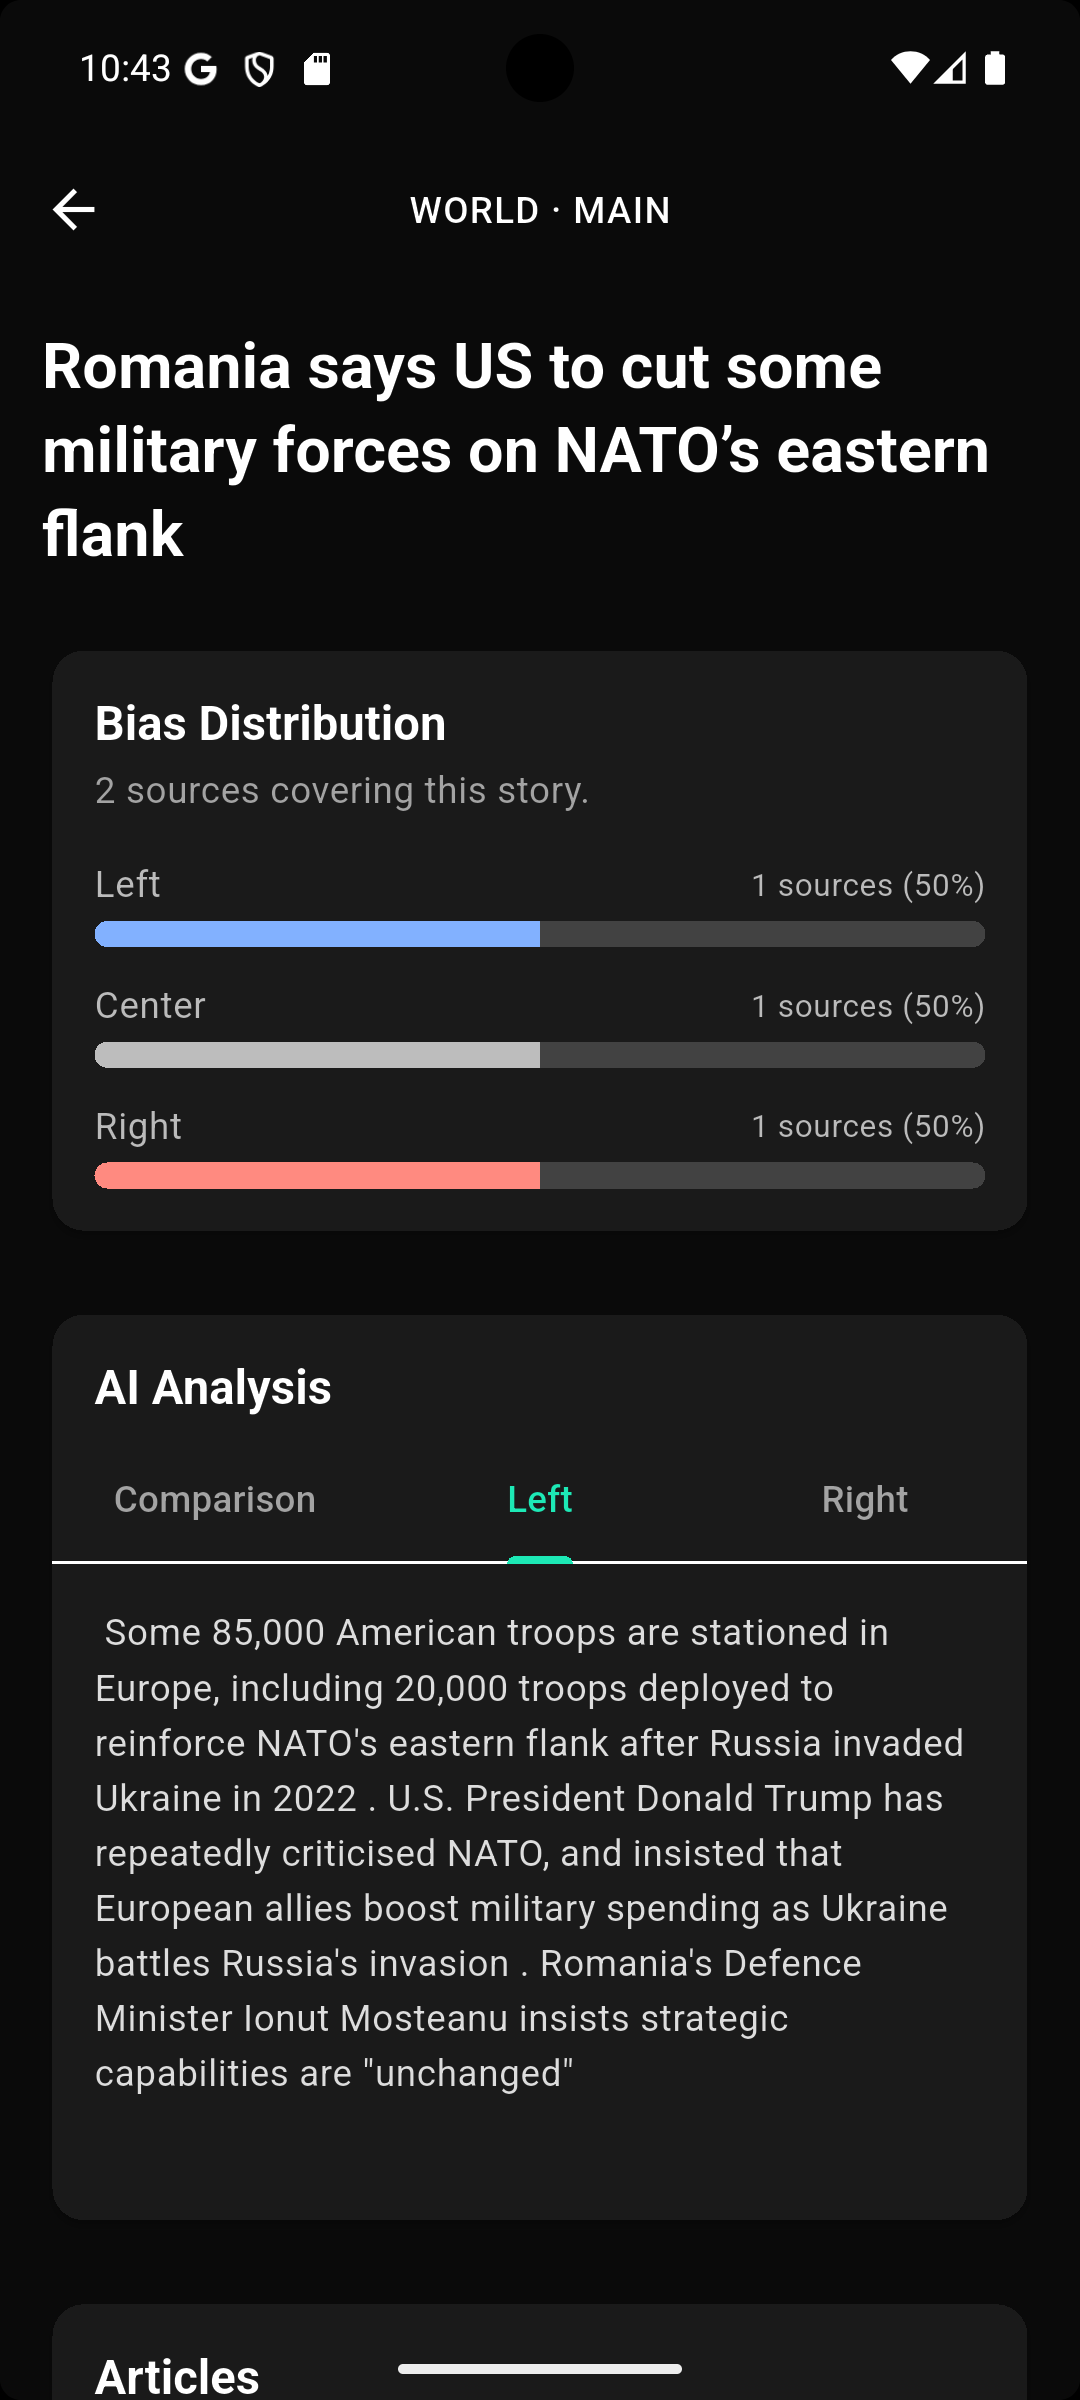Tap the battery status icon

point(995,68)
